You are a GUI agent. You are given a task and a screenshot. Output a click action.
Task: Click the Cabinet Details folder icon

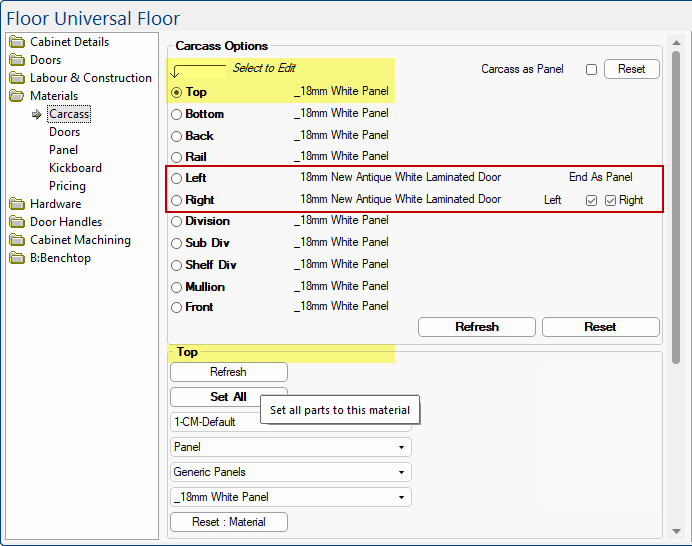coord(17,42)
